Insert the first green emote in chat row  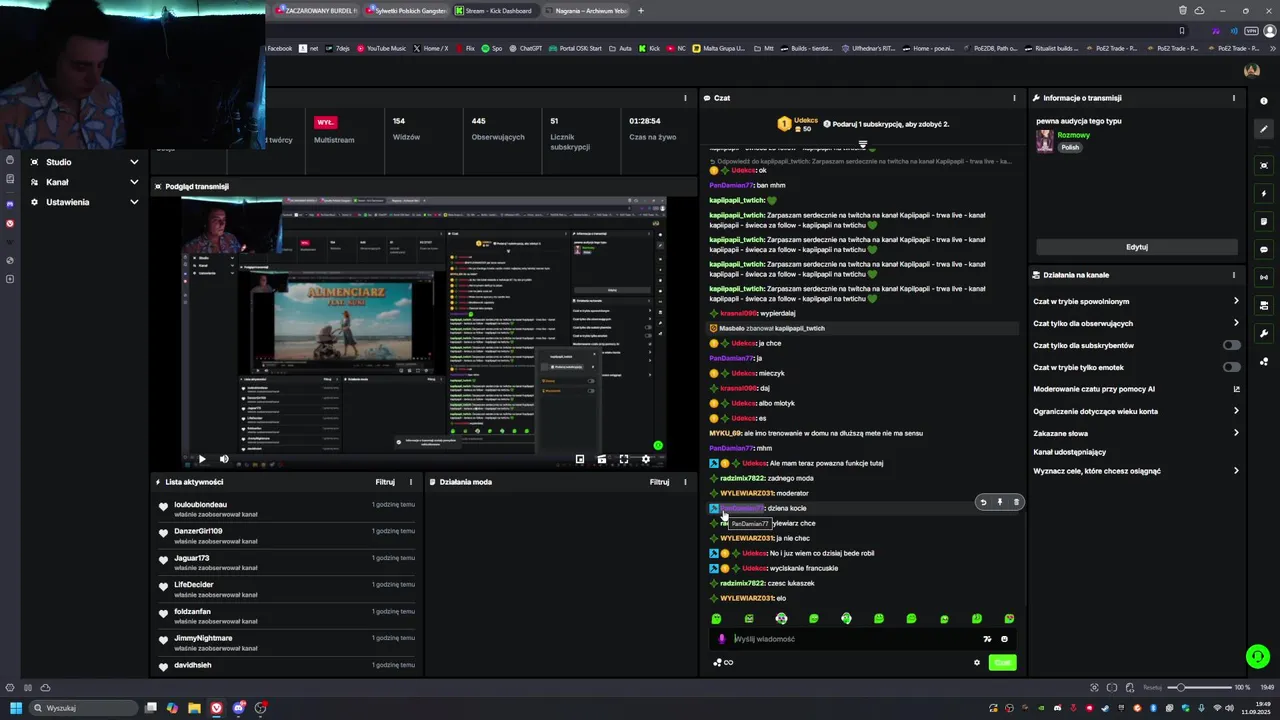pyautogui.click(x=716, y=619)
